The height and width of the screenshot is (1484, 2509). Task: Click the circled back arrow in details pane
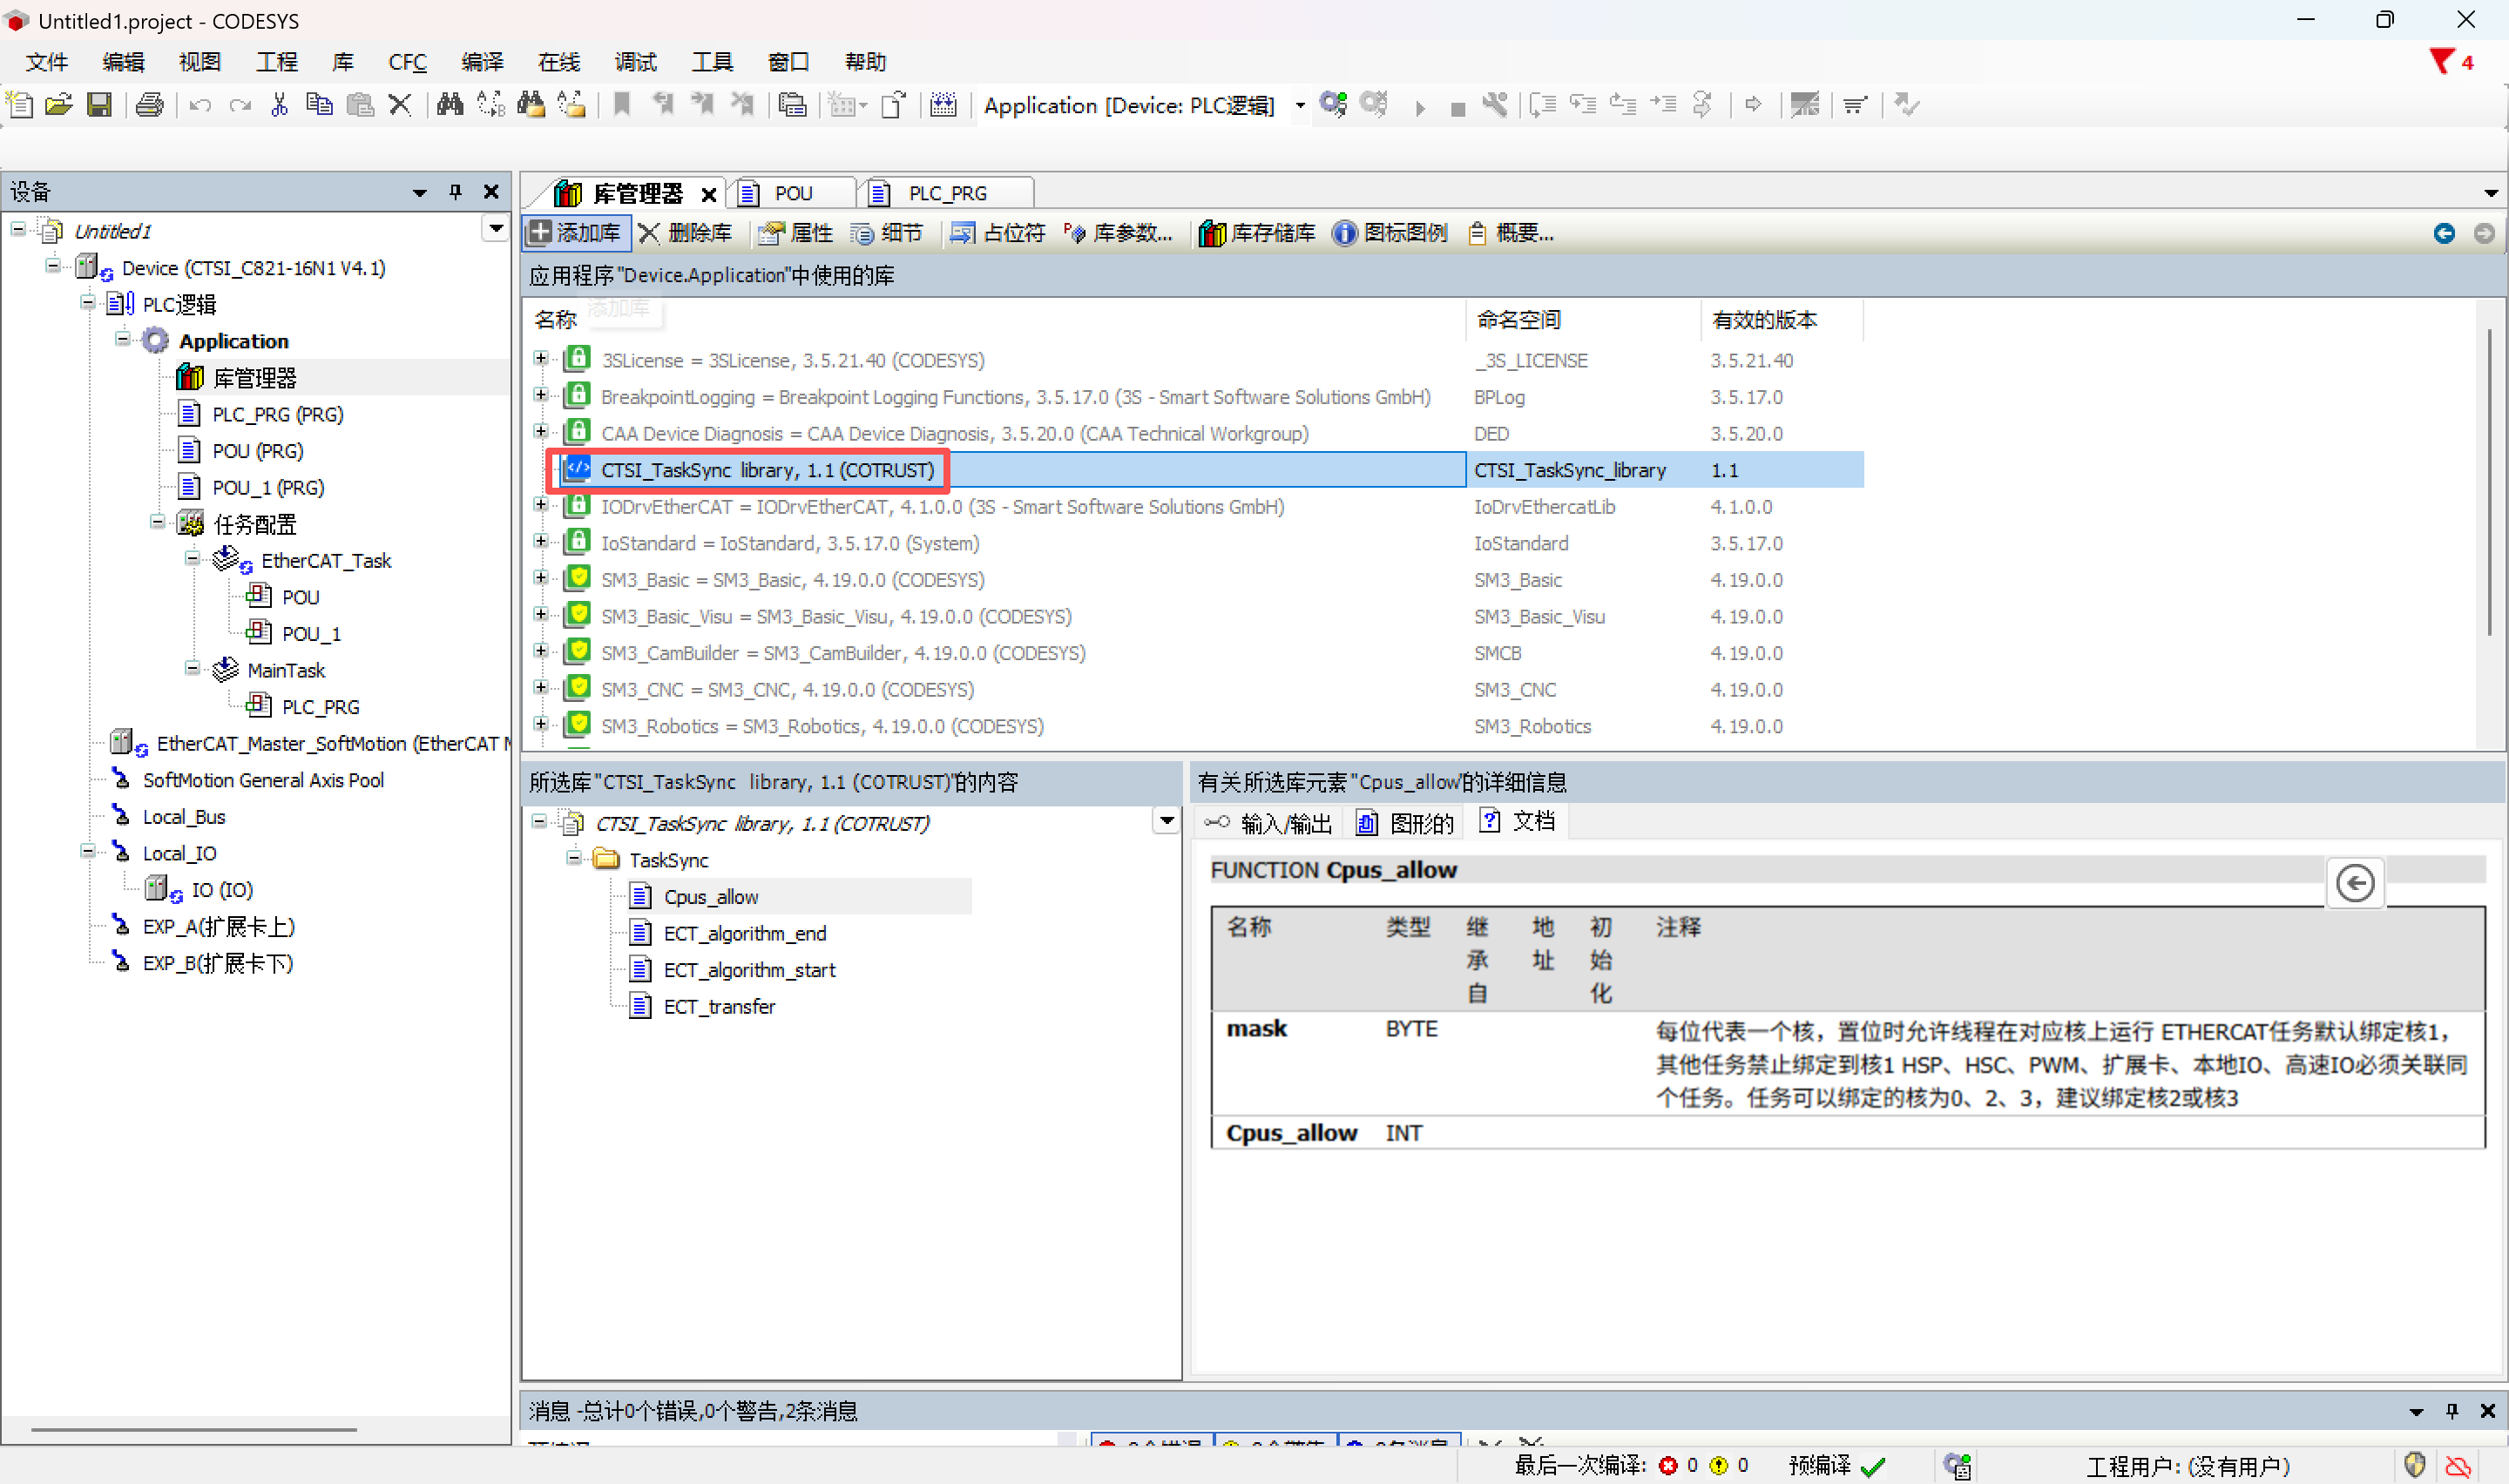click(2355, 883)
